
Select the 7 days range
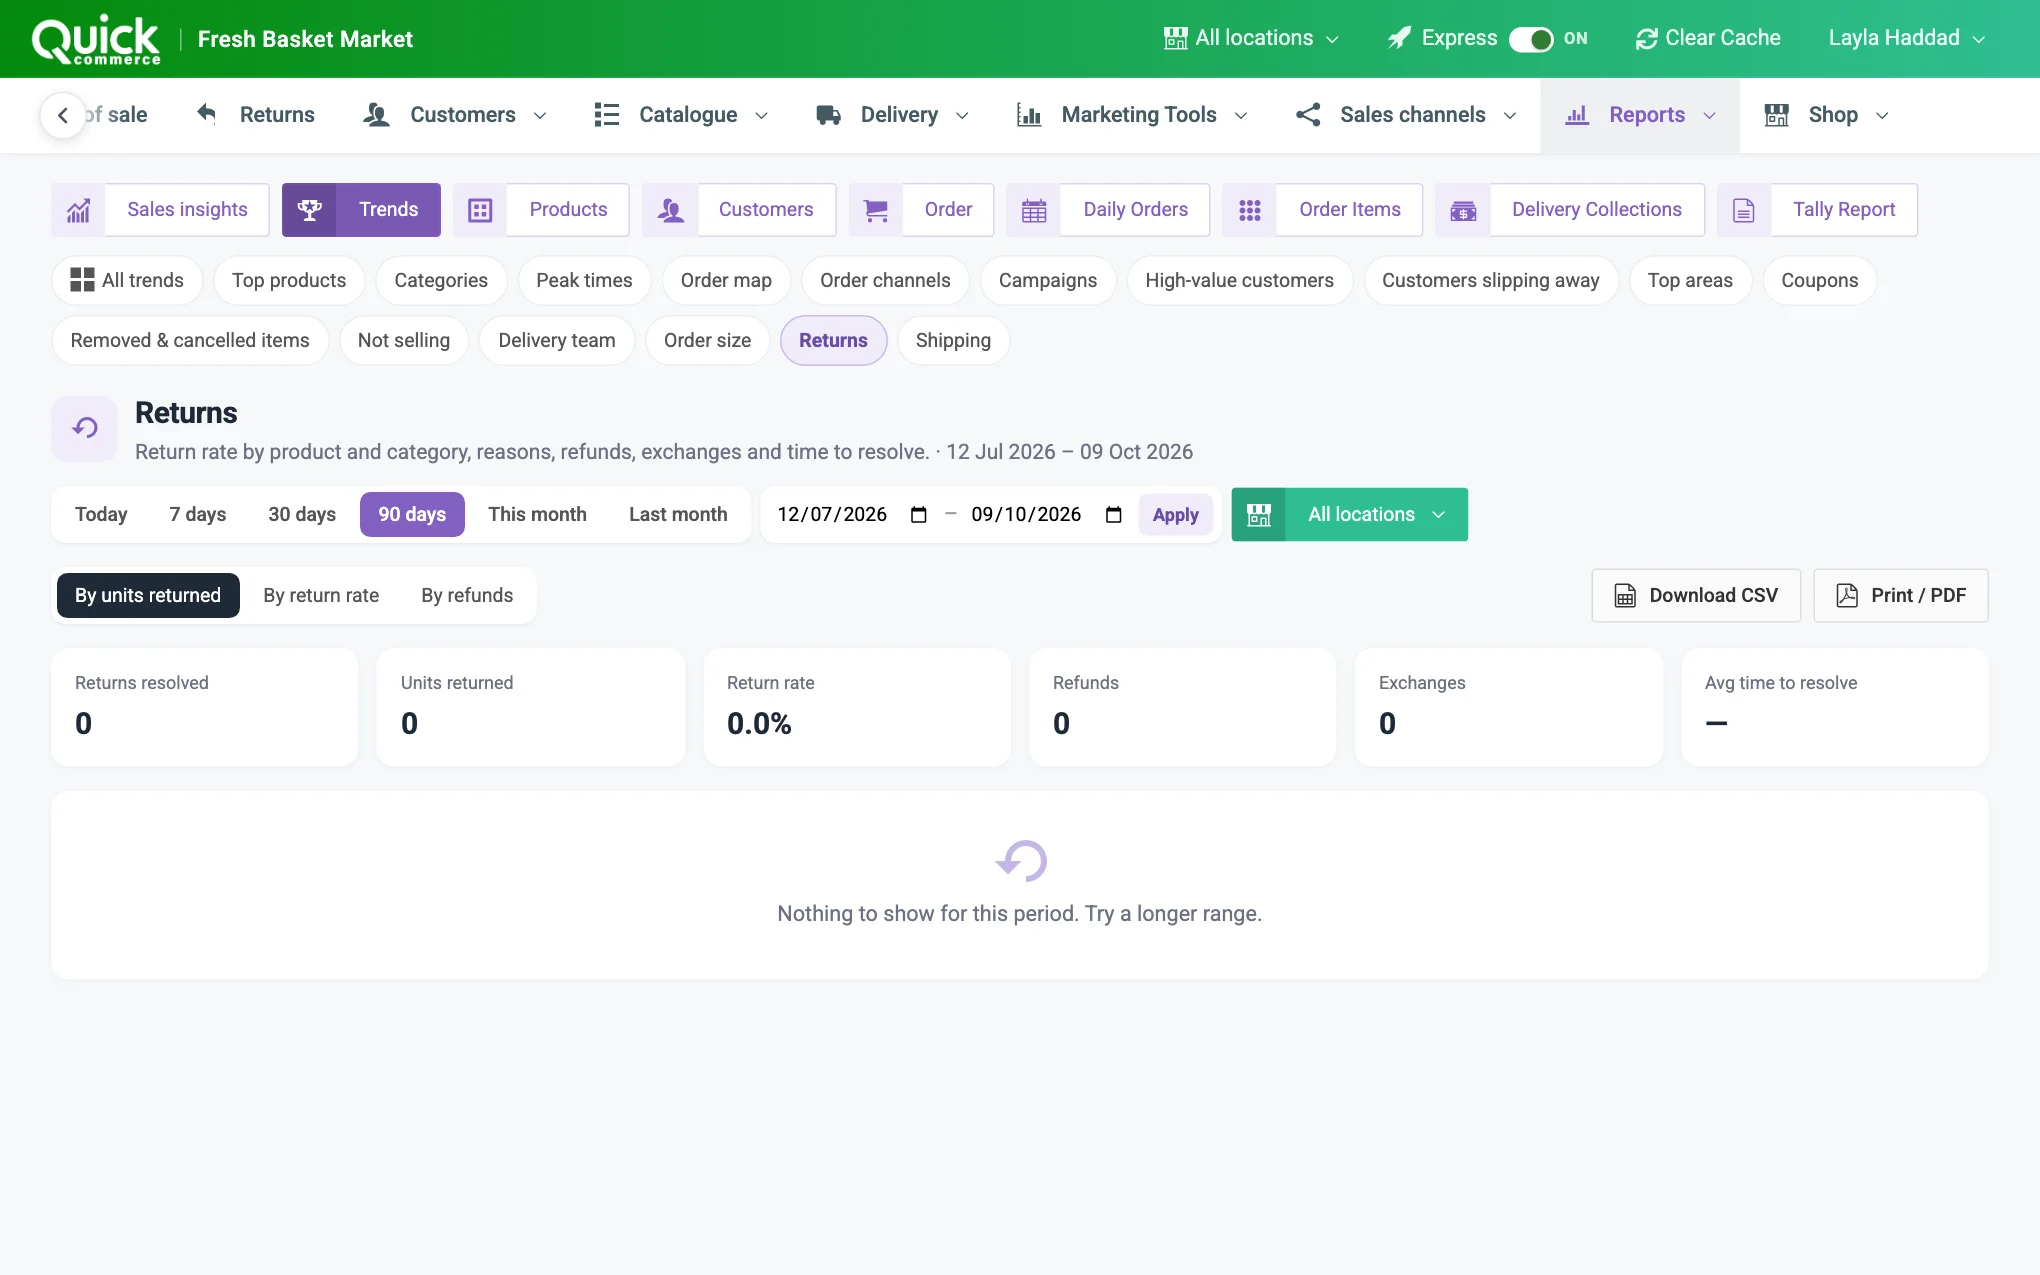click(198, 515)
